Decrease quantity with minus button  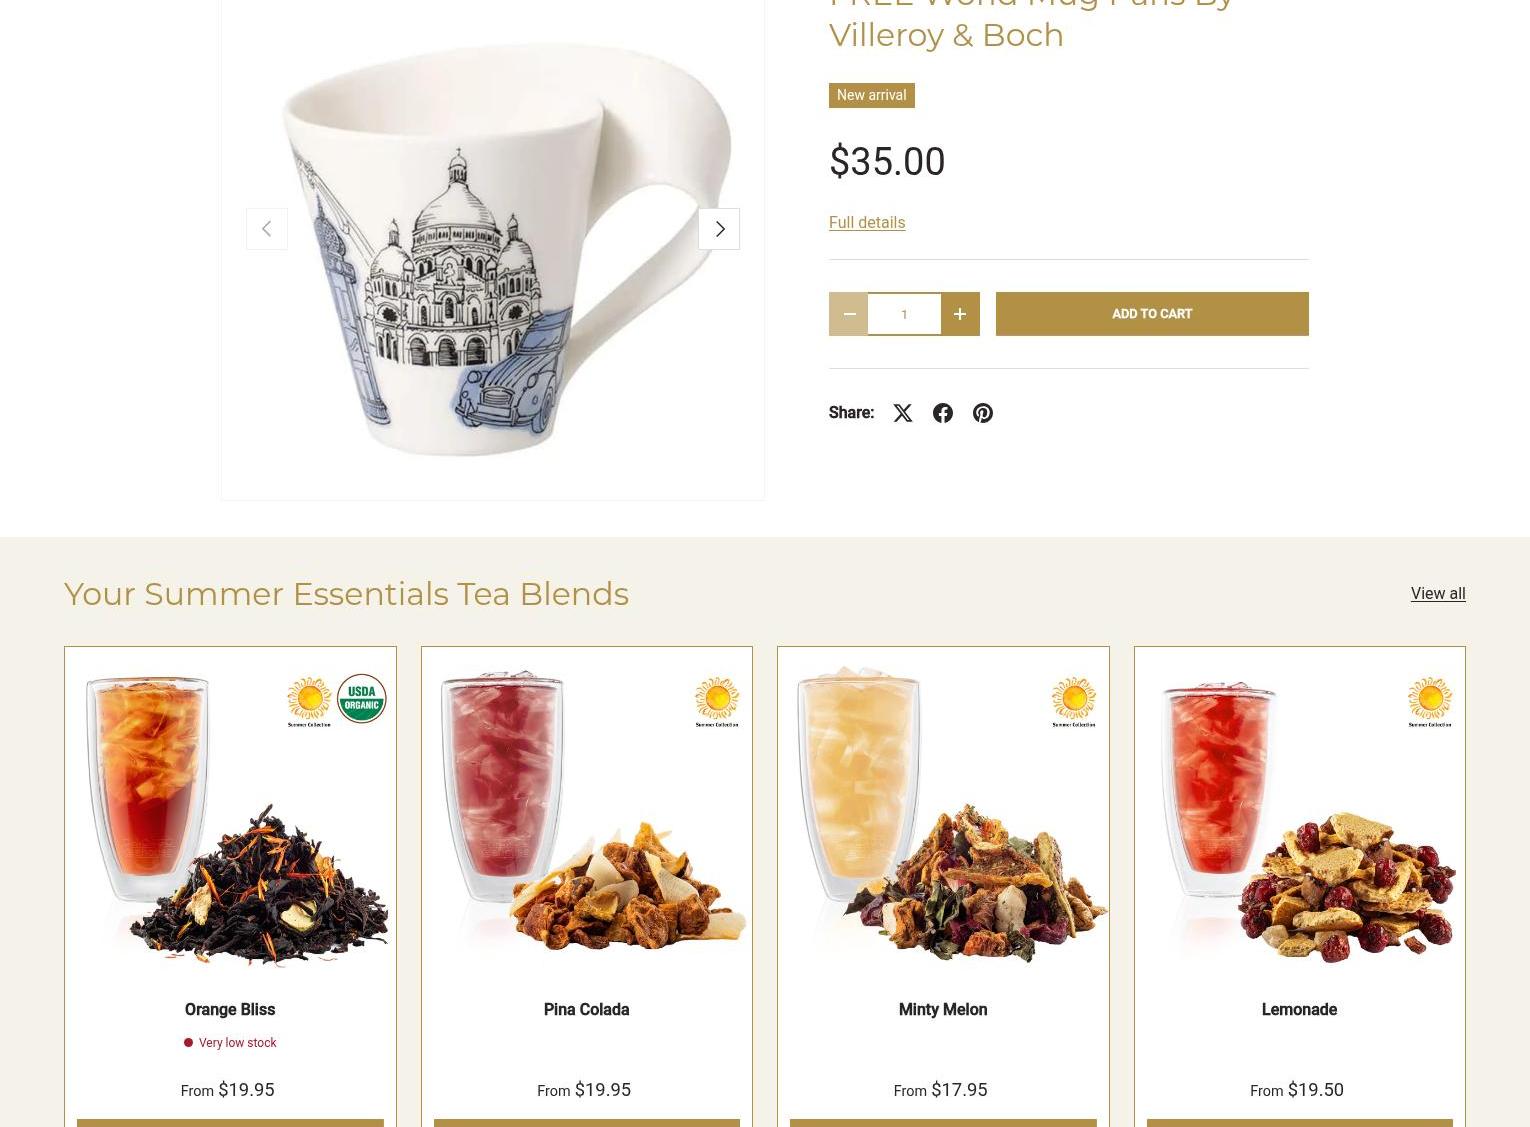point(849,314)
